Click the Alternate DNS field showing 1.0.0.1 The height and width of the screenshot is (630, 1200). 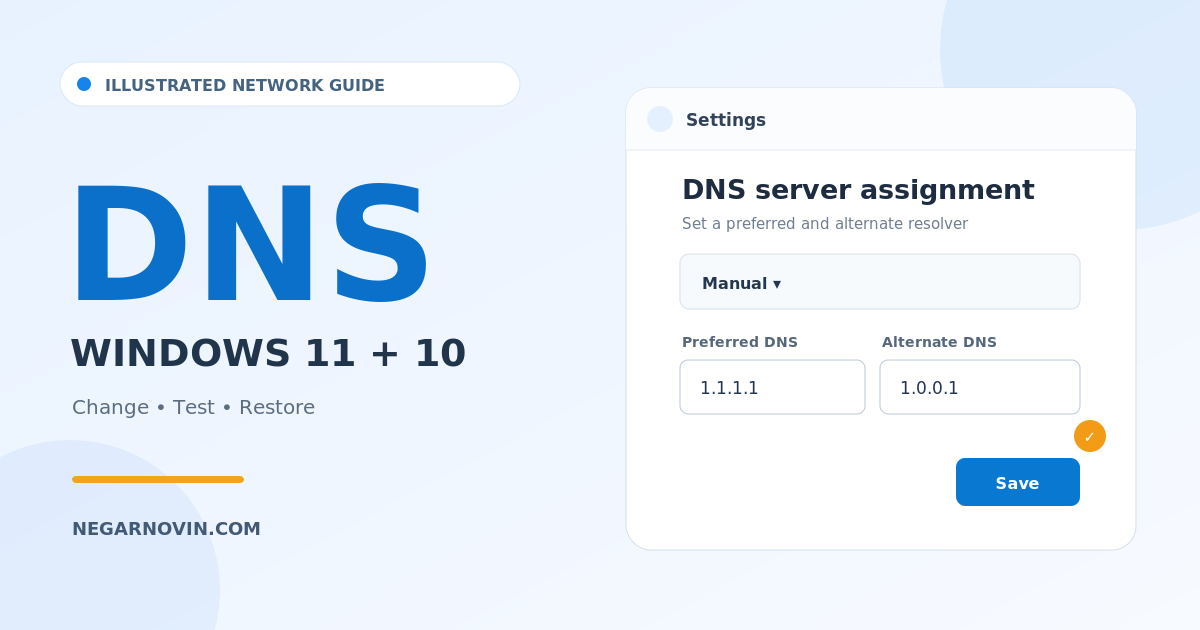tap(980, 387)
